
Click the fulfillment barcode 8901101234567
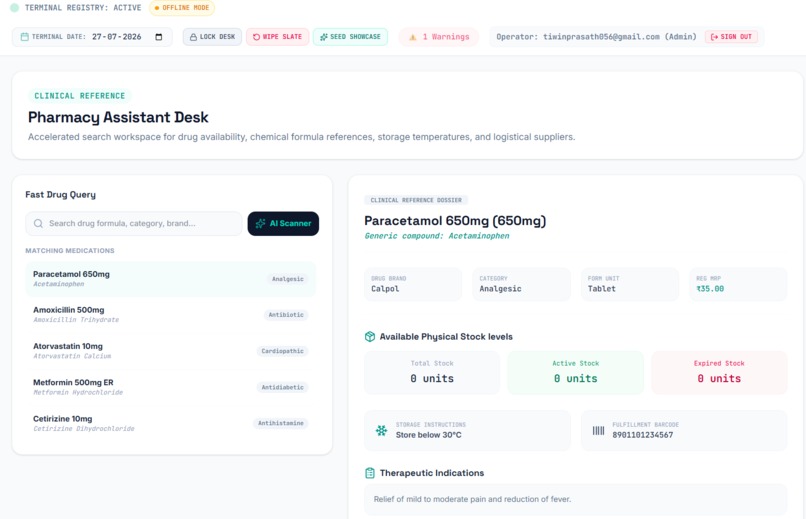[x=643, y=435]
